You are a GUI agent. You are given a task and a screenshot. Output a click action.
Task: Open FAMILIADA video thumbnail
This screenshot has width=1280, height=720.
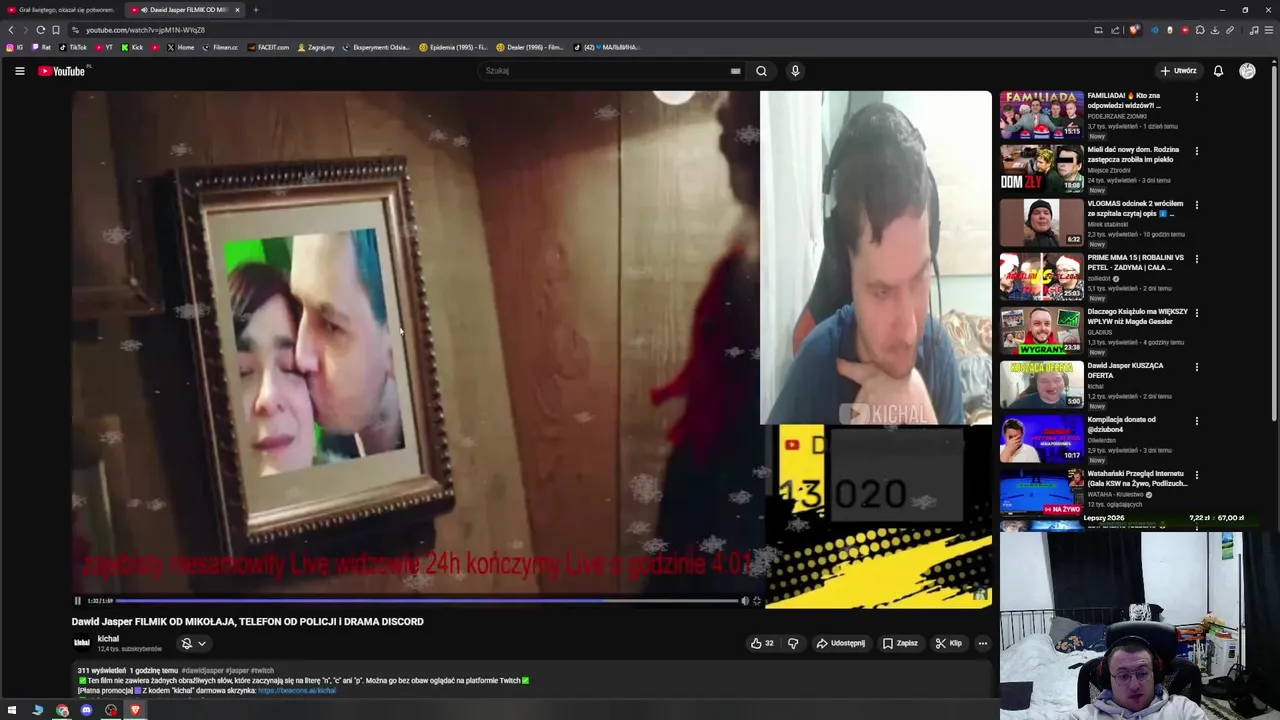1041,115
